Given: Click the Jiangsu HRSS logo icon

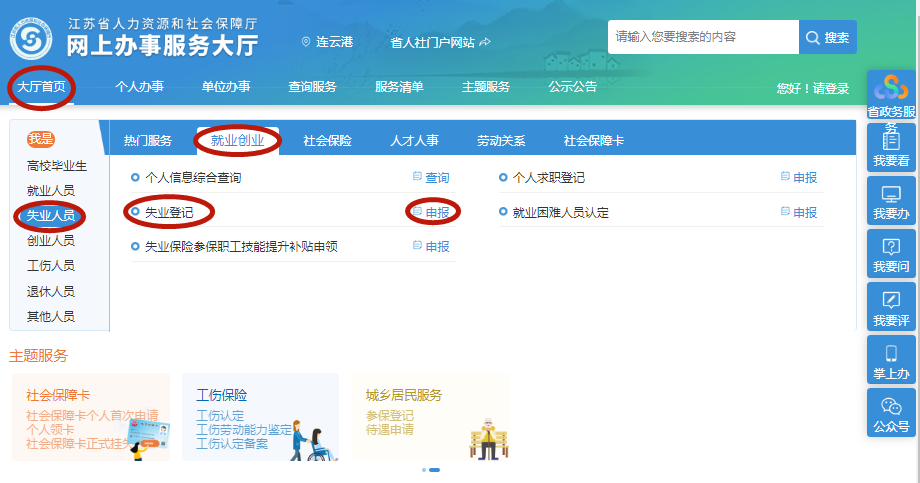Looking at the screenshot, I should pos(31,37).
